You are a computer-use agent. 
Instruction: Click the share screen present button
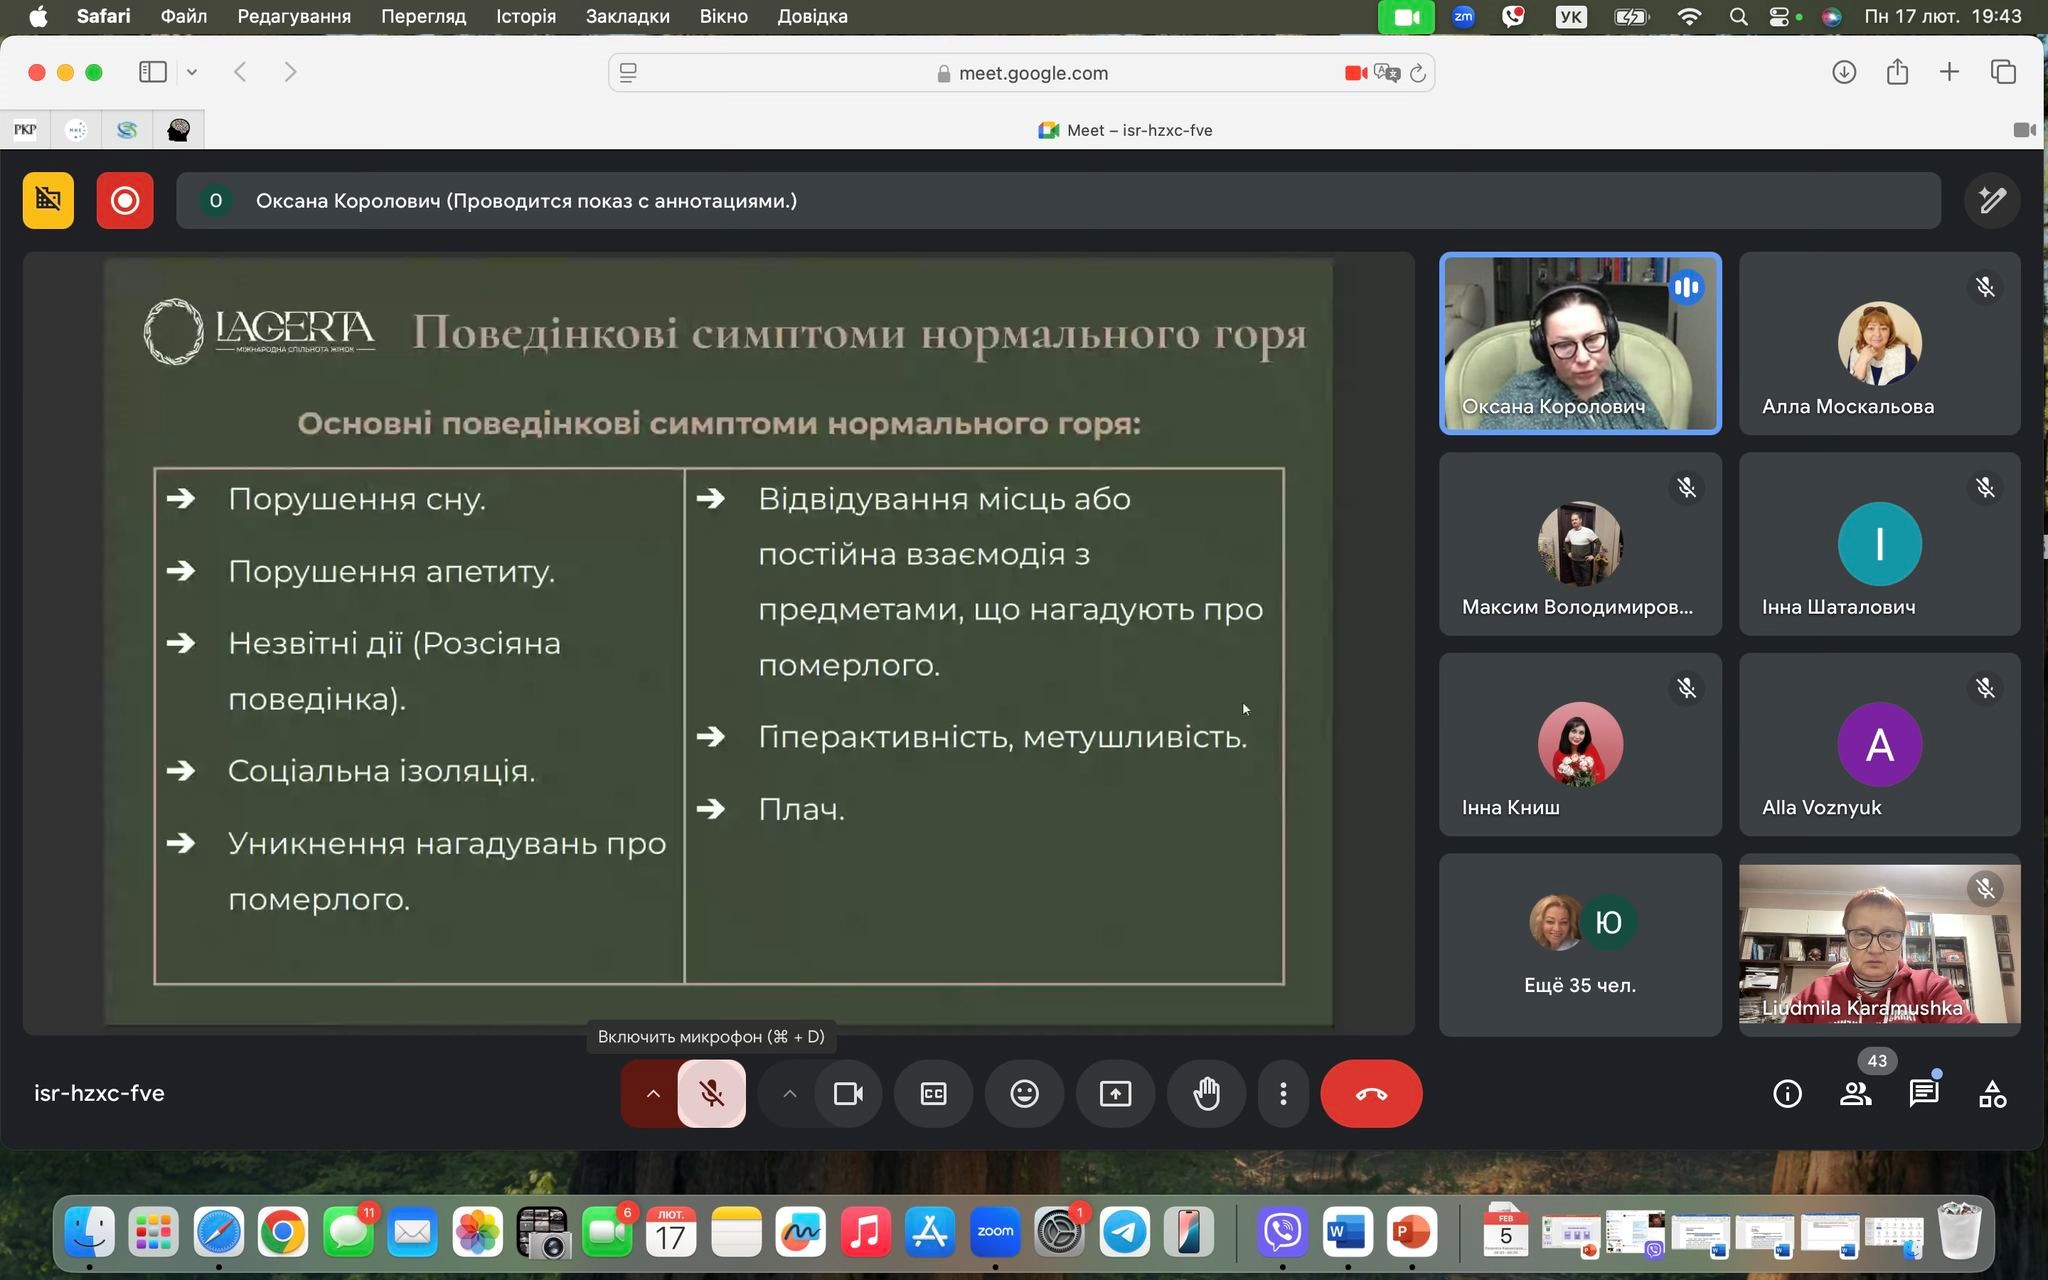click(1115, 1094)
